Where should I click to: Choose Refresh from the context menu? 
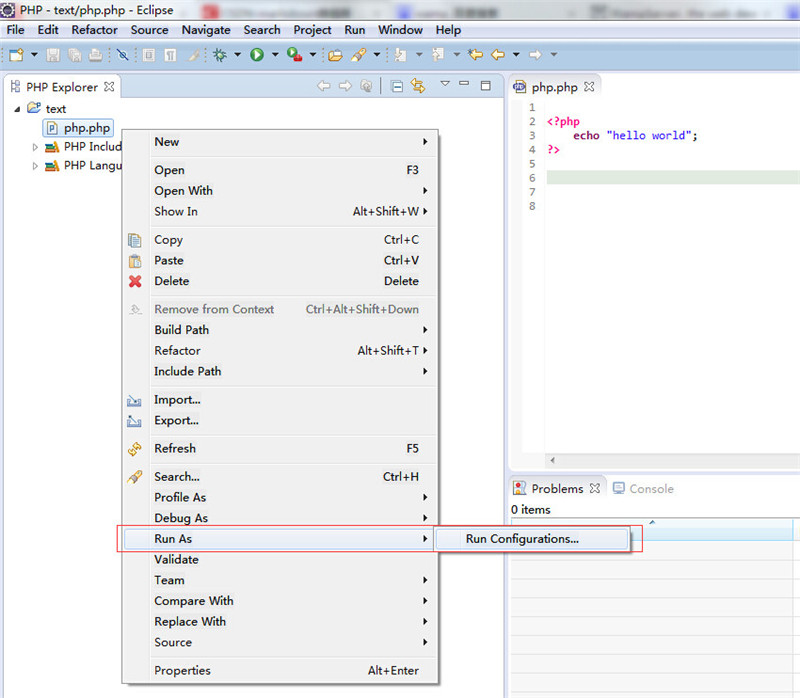tap(175, 449)
